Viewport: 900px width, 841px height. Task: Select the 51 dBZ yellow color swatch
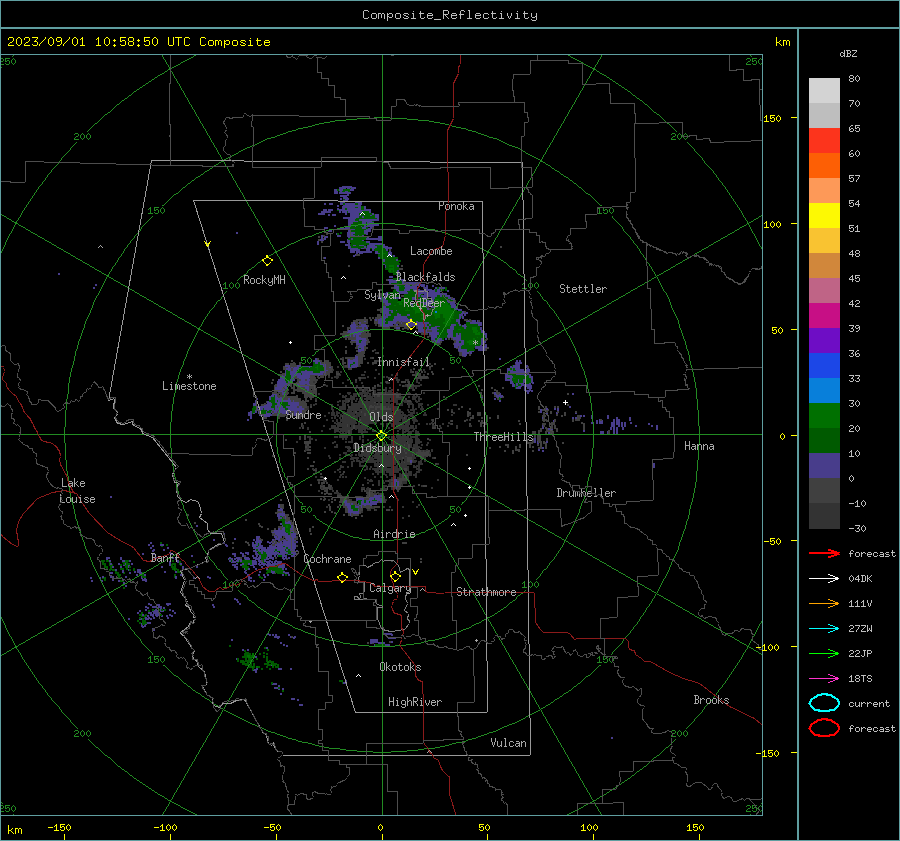(824, 215)
